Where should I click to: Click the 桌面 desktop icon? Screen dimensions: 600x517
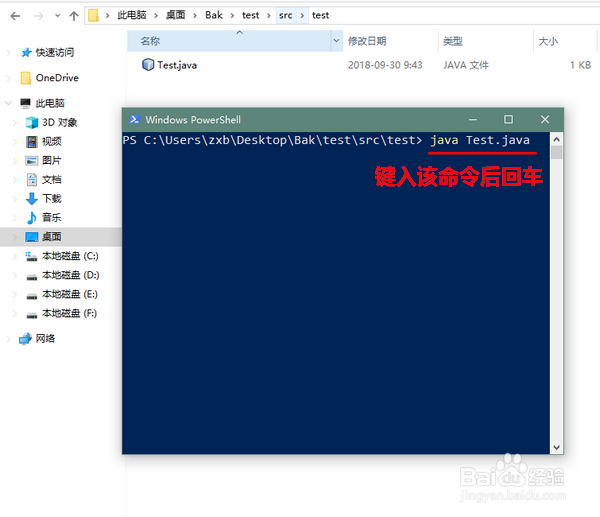[31, 237]
